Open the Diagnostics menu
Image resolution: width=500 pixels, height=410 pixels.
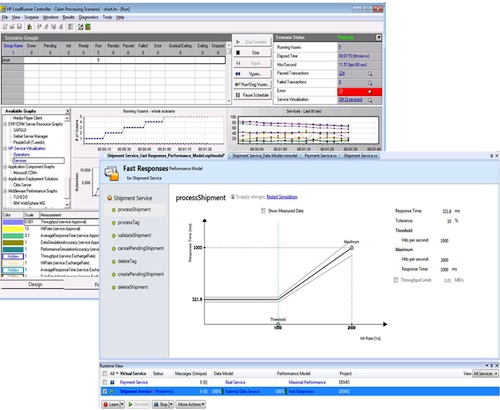tap(88, 17)
